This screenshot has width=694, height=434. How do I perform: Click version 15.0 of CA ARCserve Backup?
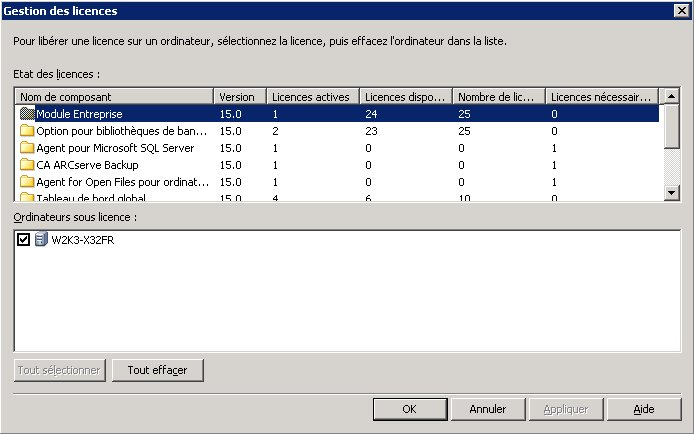click(x=231, y=165)
